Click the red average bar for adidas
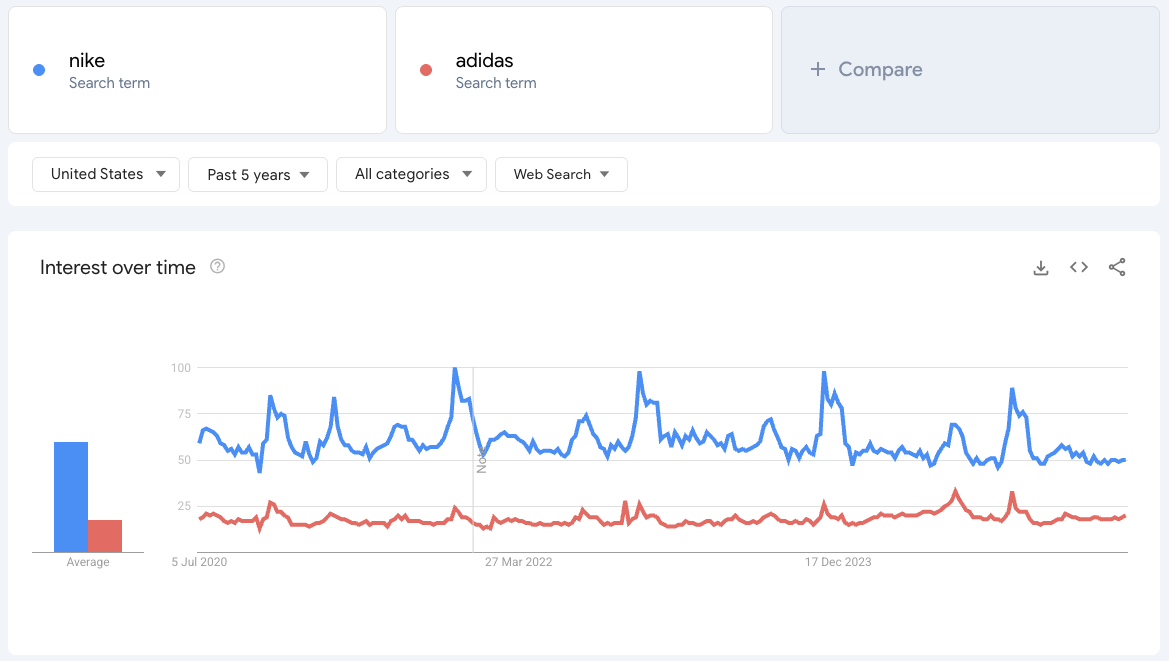Viewport: 1169px width, 661px height. click(x=107, y=535)
